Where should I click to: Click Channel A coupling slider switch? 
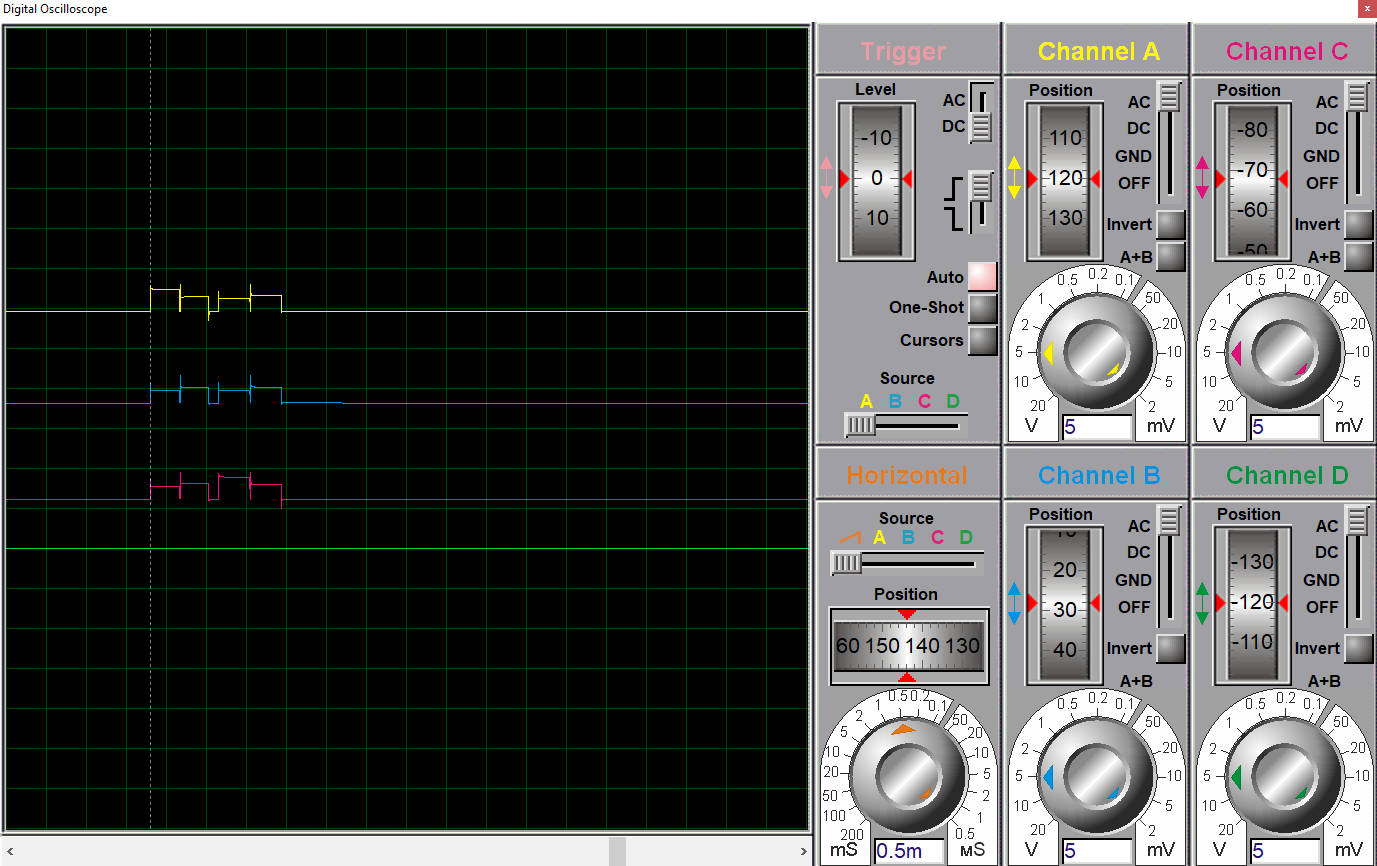[1169, 97]
